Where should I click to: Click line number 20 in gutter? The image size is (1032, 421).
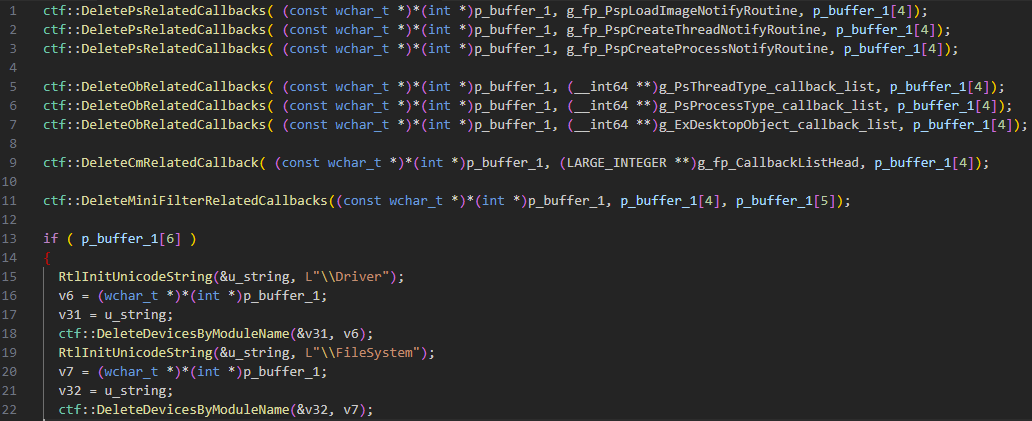(8, 372)
